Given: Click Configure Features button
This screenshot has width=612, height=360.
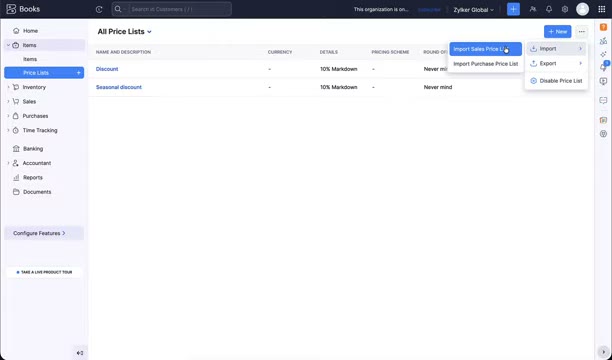Looking at the screenshot, I should click(x=44, y=233).
